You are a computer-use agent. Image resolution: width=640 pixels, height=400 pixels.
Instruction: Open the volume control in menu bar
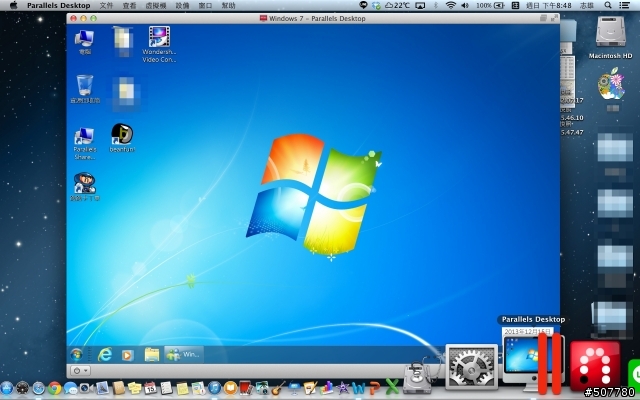465,5
